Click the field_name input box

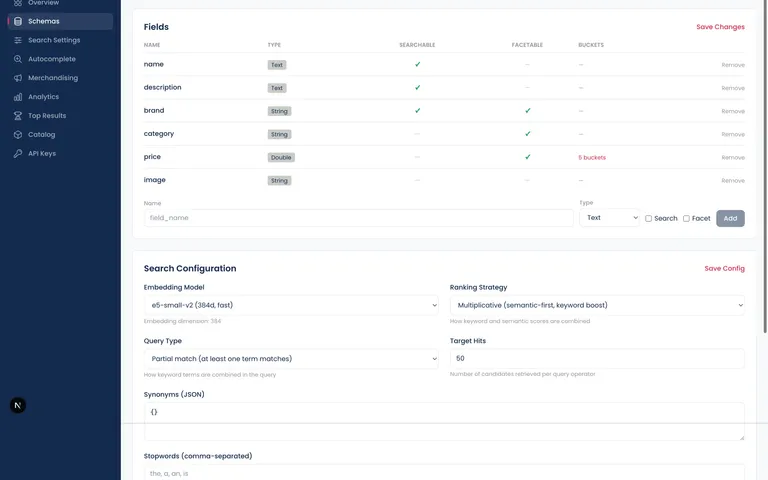(x=358, y=218)
